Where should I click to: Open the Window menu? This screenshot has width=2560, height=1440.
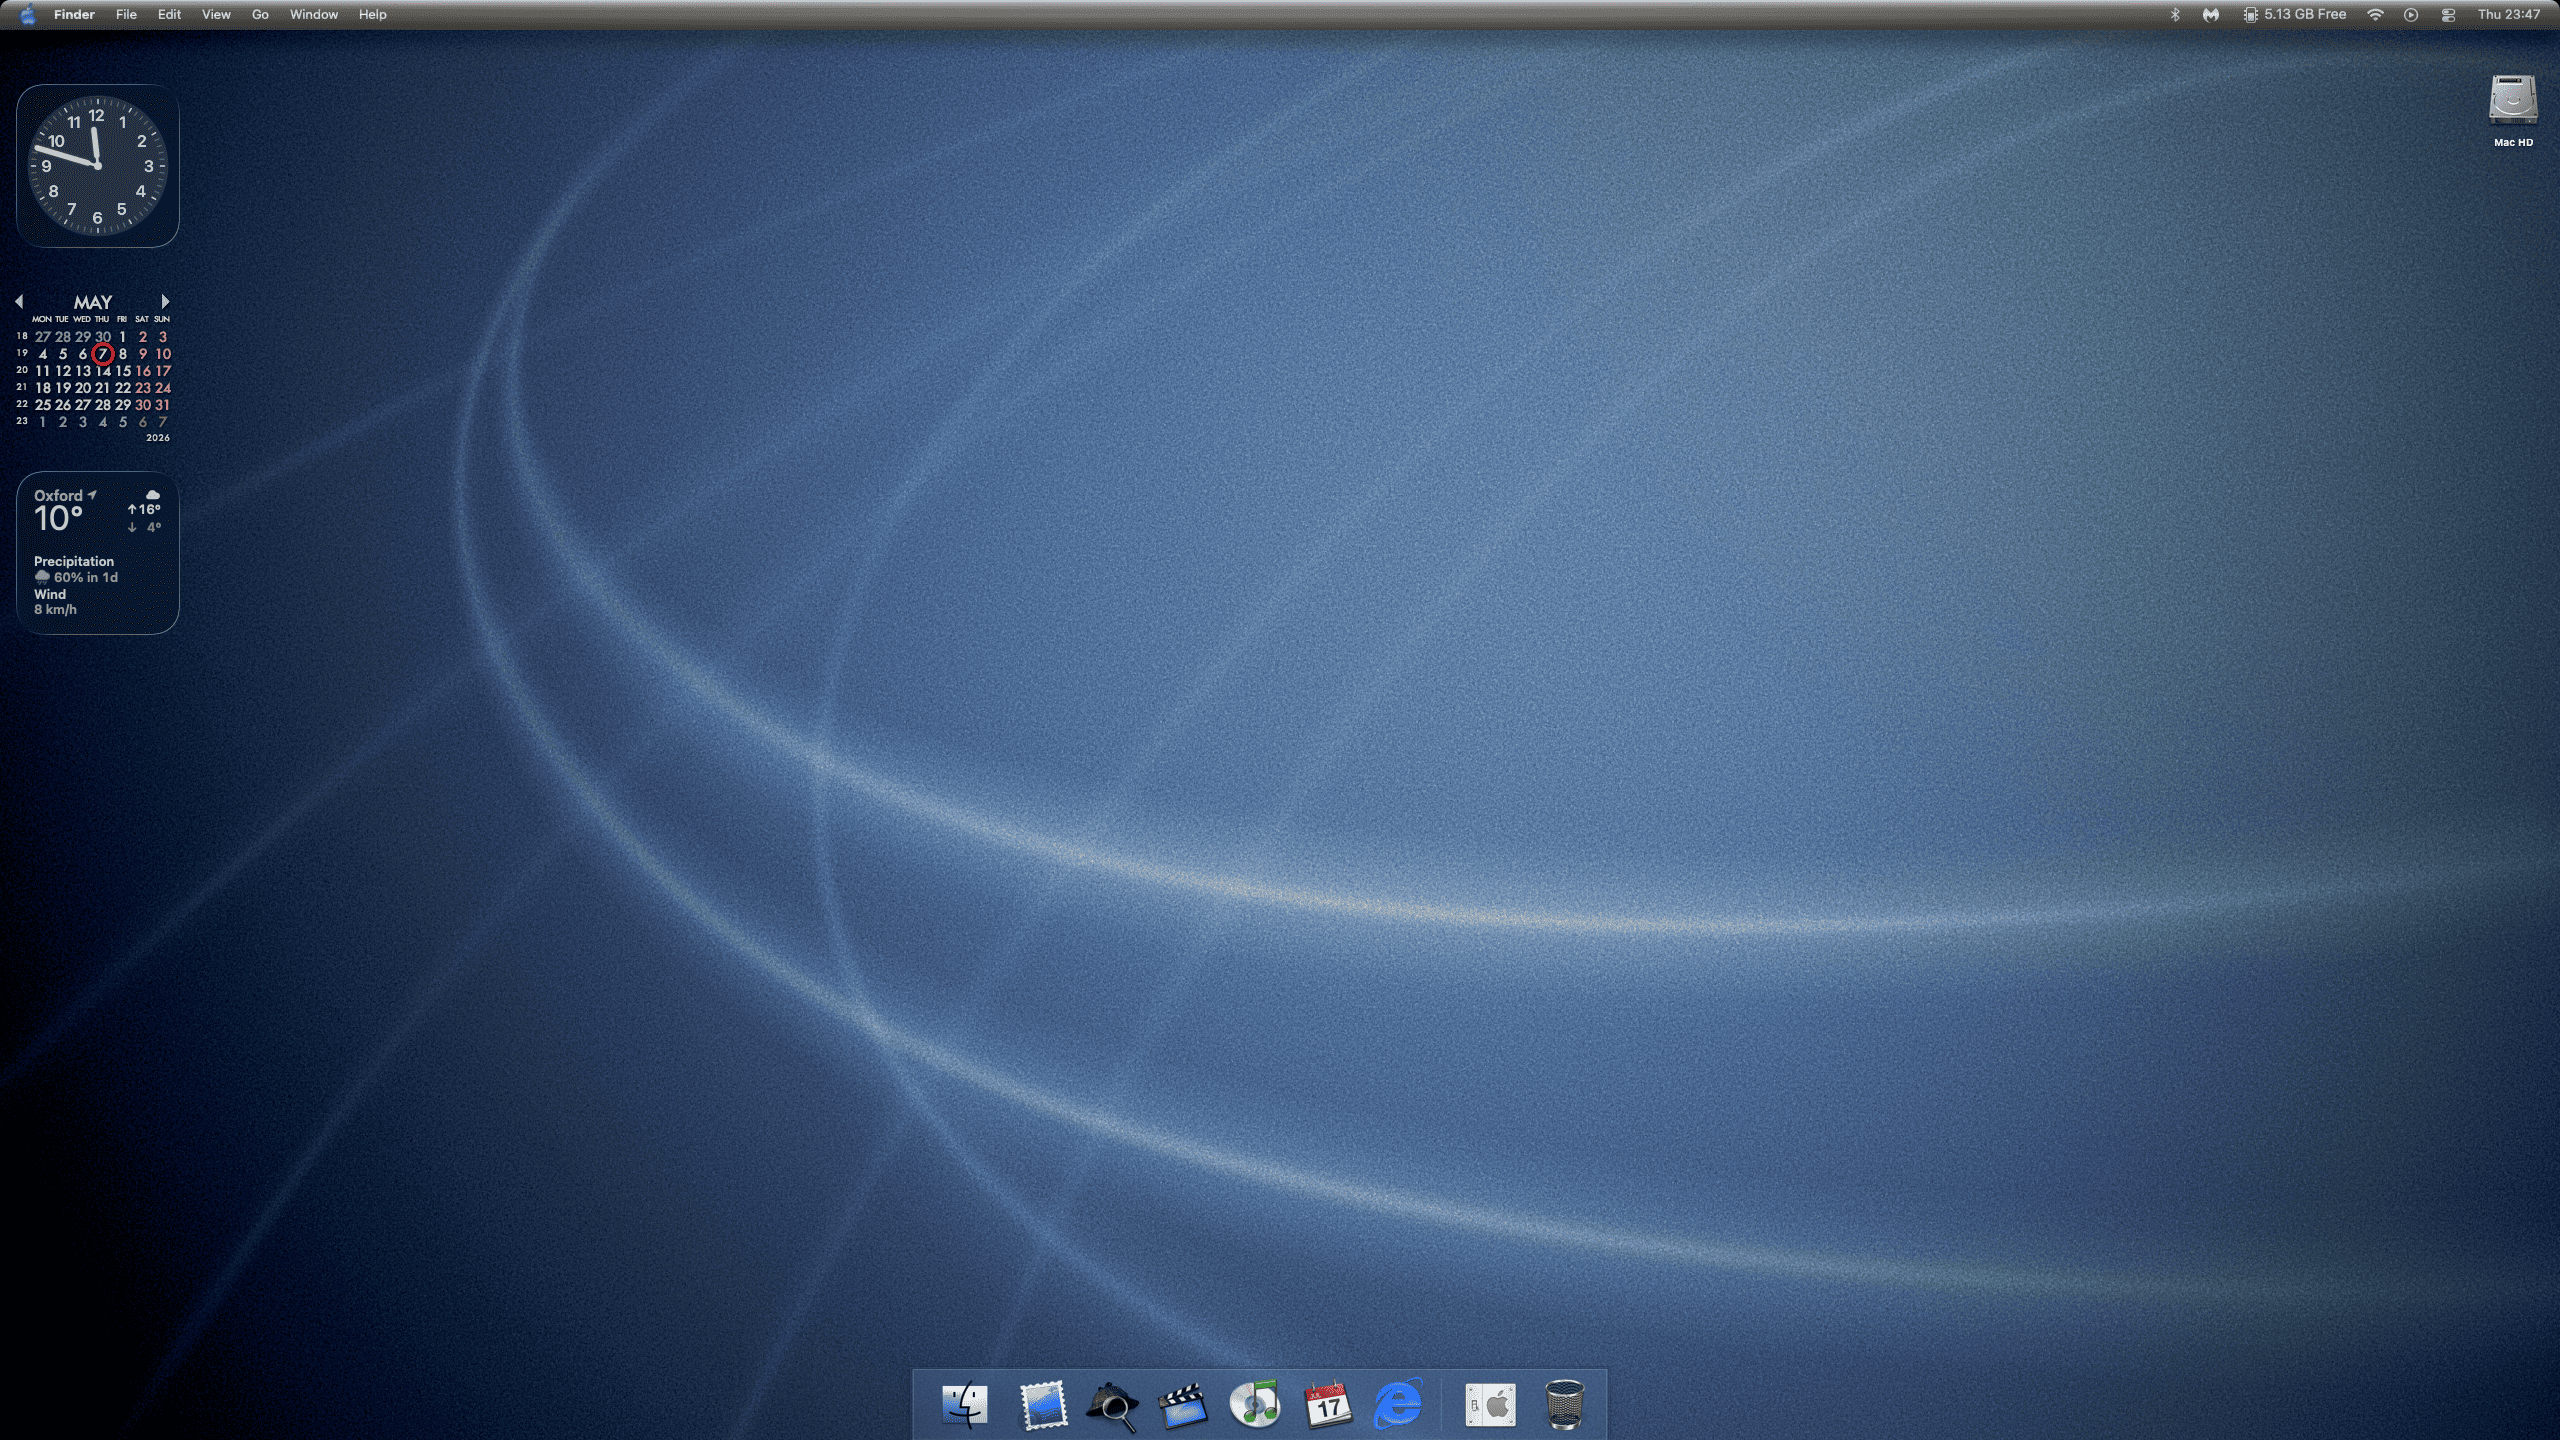point(313,14)
